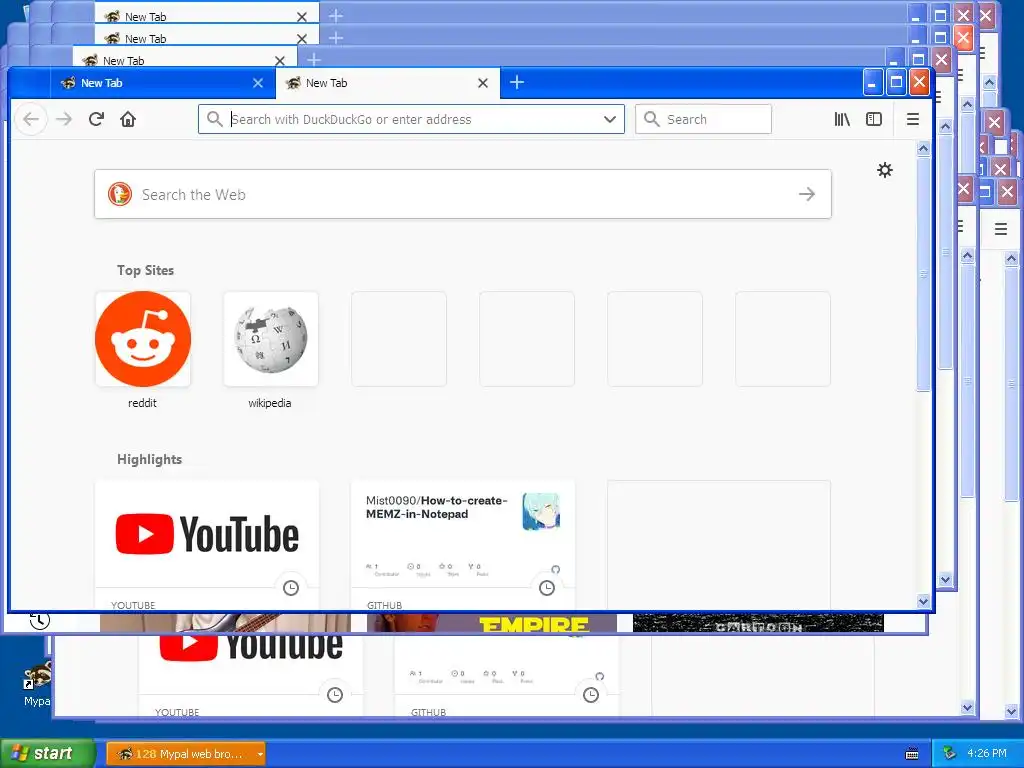The height and width of the screenshot is (768, 1024).
Task: Click the Search the Web field
Action: 463,194
